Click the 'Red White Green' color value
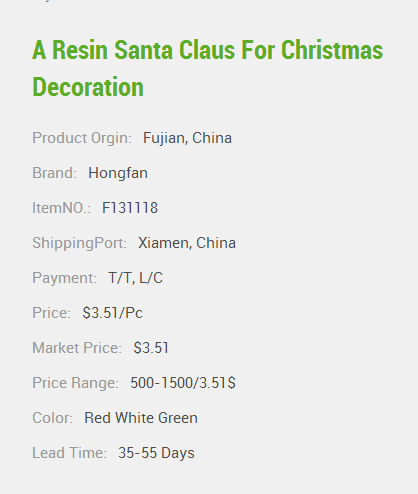 141,418
